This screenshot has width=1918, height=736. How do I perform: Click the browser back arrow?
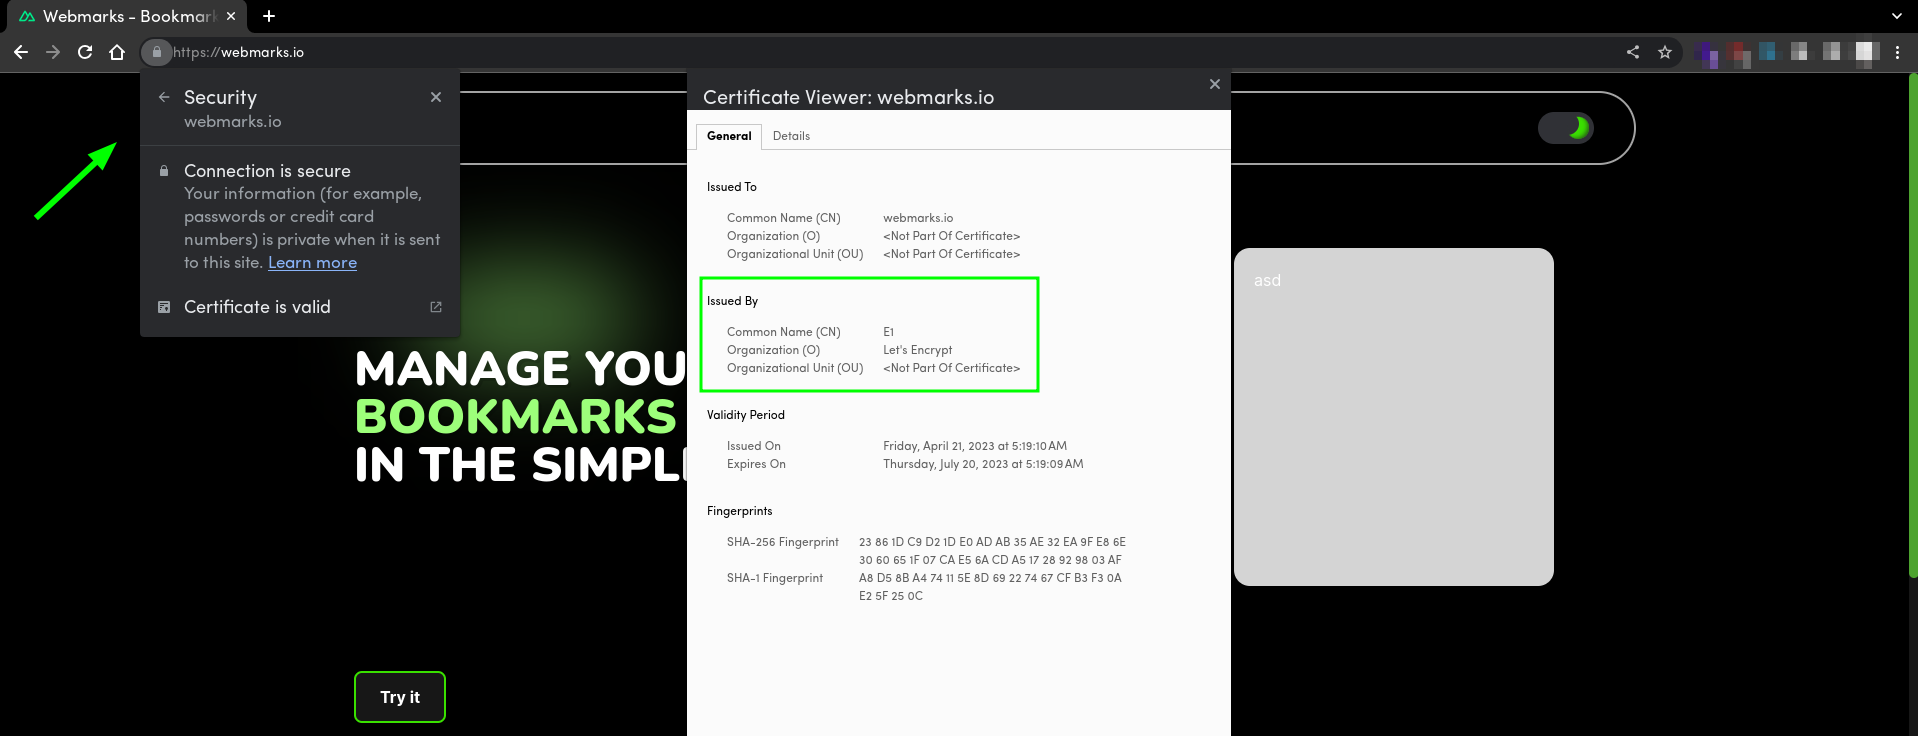click(x=21, y=52)
